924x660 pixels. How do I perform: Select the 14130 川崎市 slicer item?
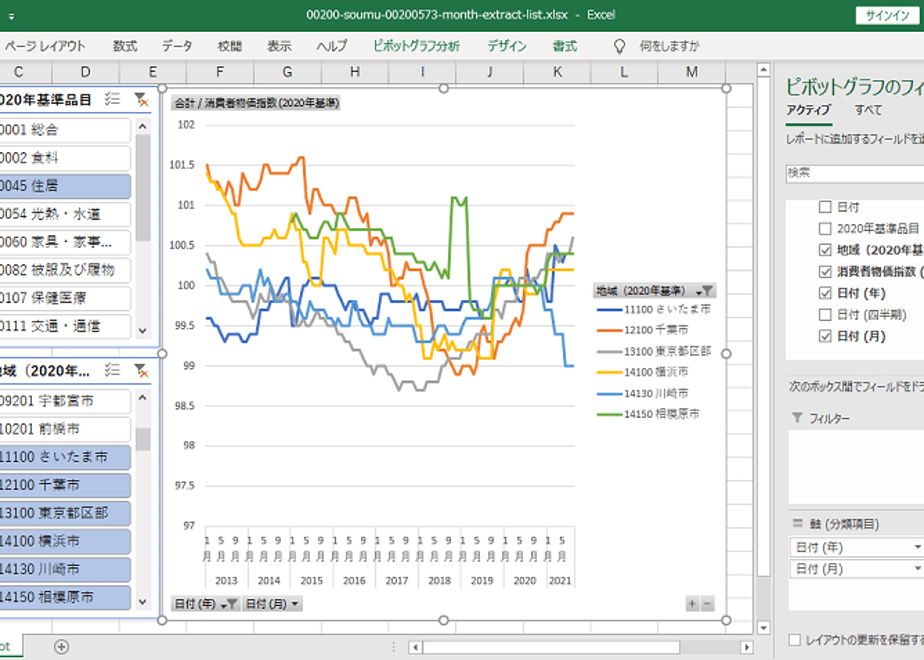tap(64, 569)
